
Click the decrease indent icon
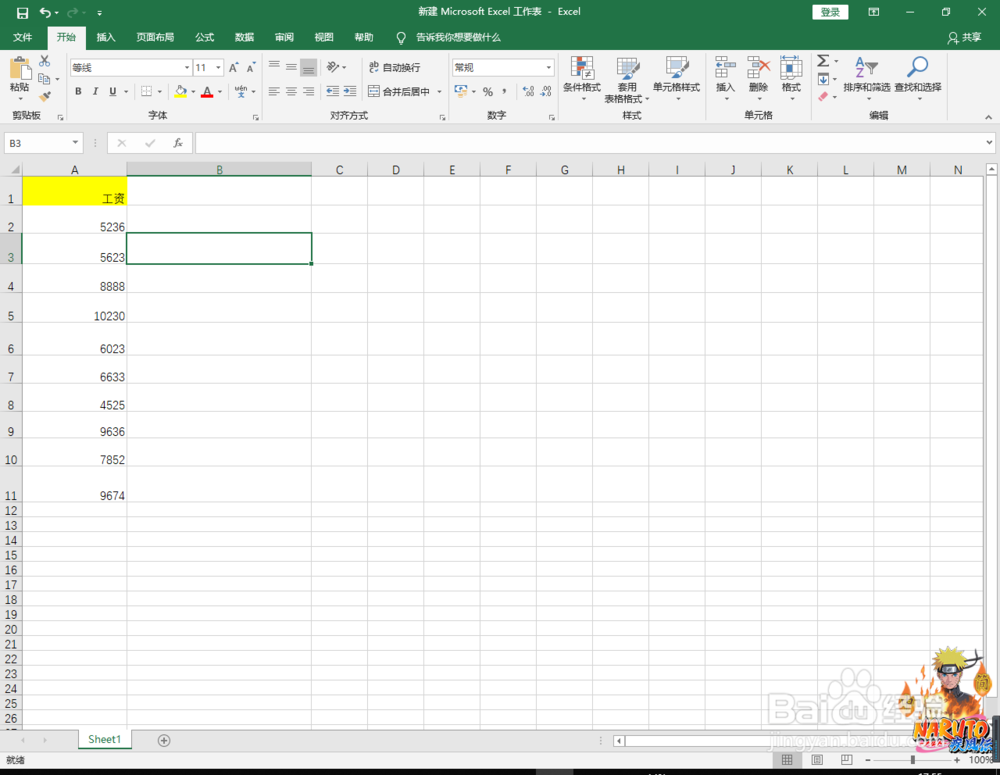pos(333,91)
